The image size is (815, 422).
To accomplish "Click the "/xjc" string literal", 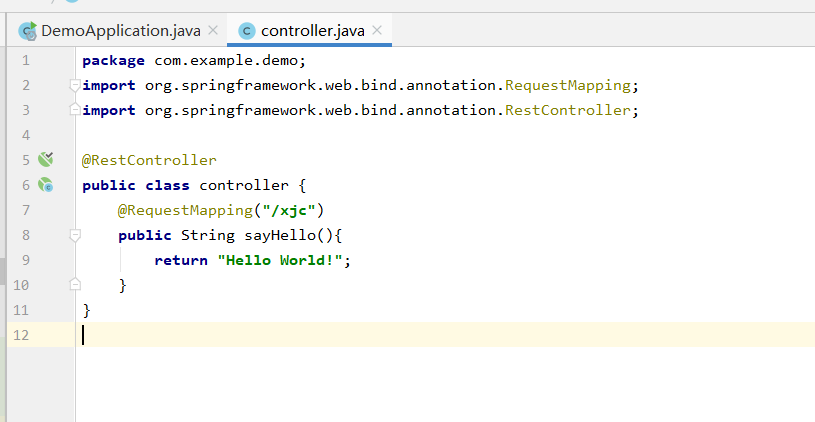I will (289, 210).
